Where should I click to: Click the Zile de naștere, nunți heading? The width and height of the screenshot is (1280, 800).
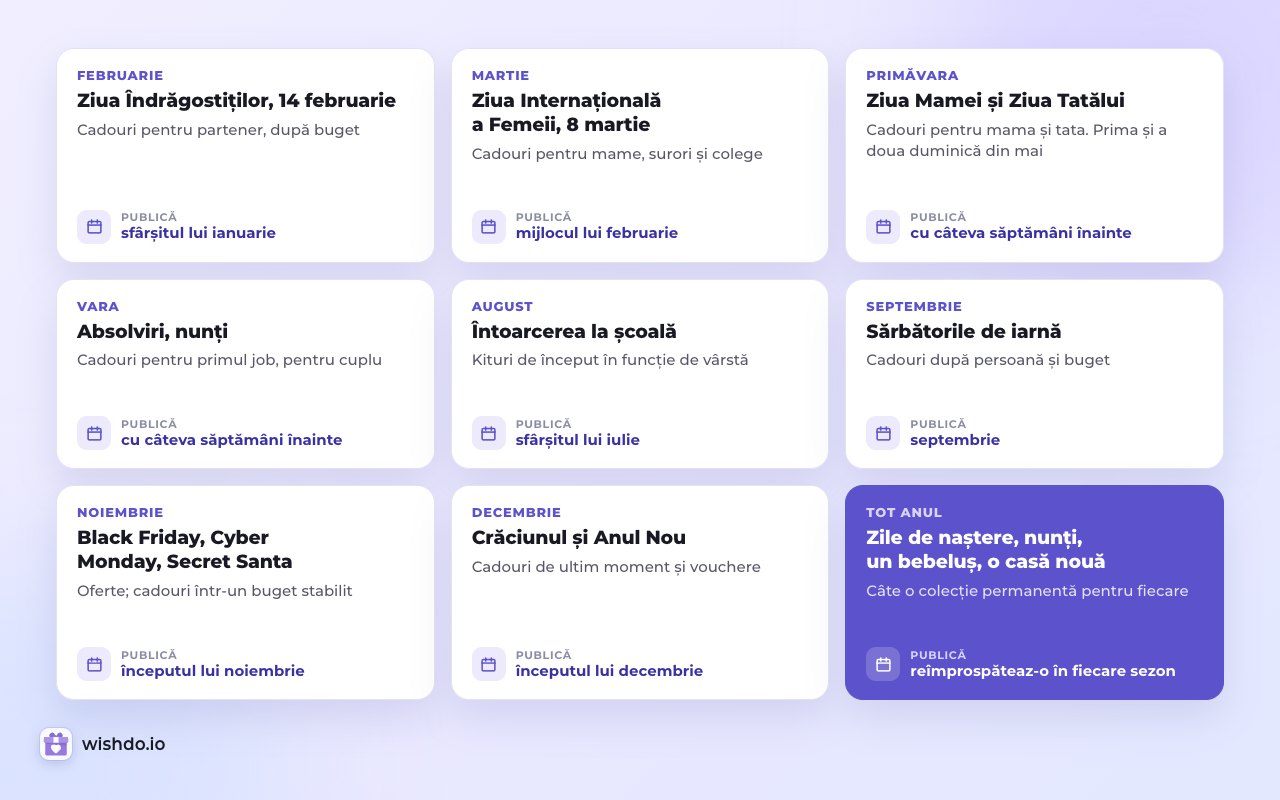[x=985, y=549]
